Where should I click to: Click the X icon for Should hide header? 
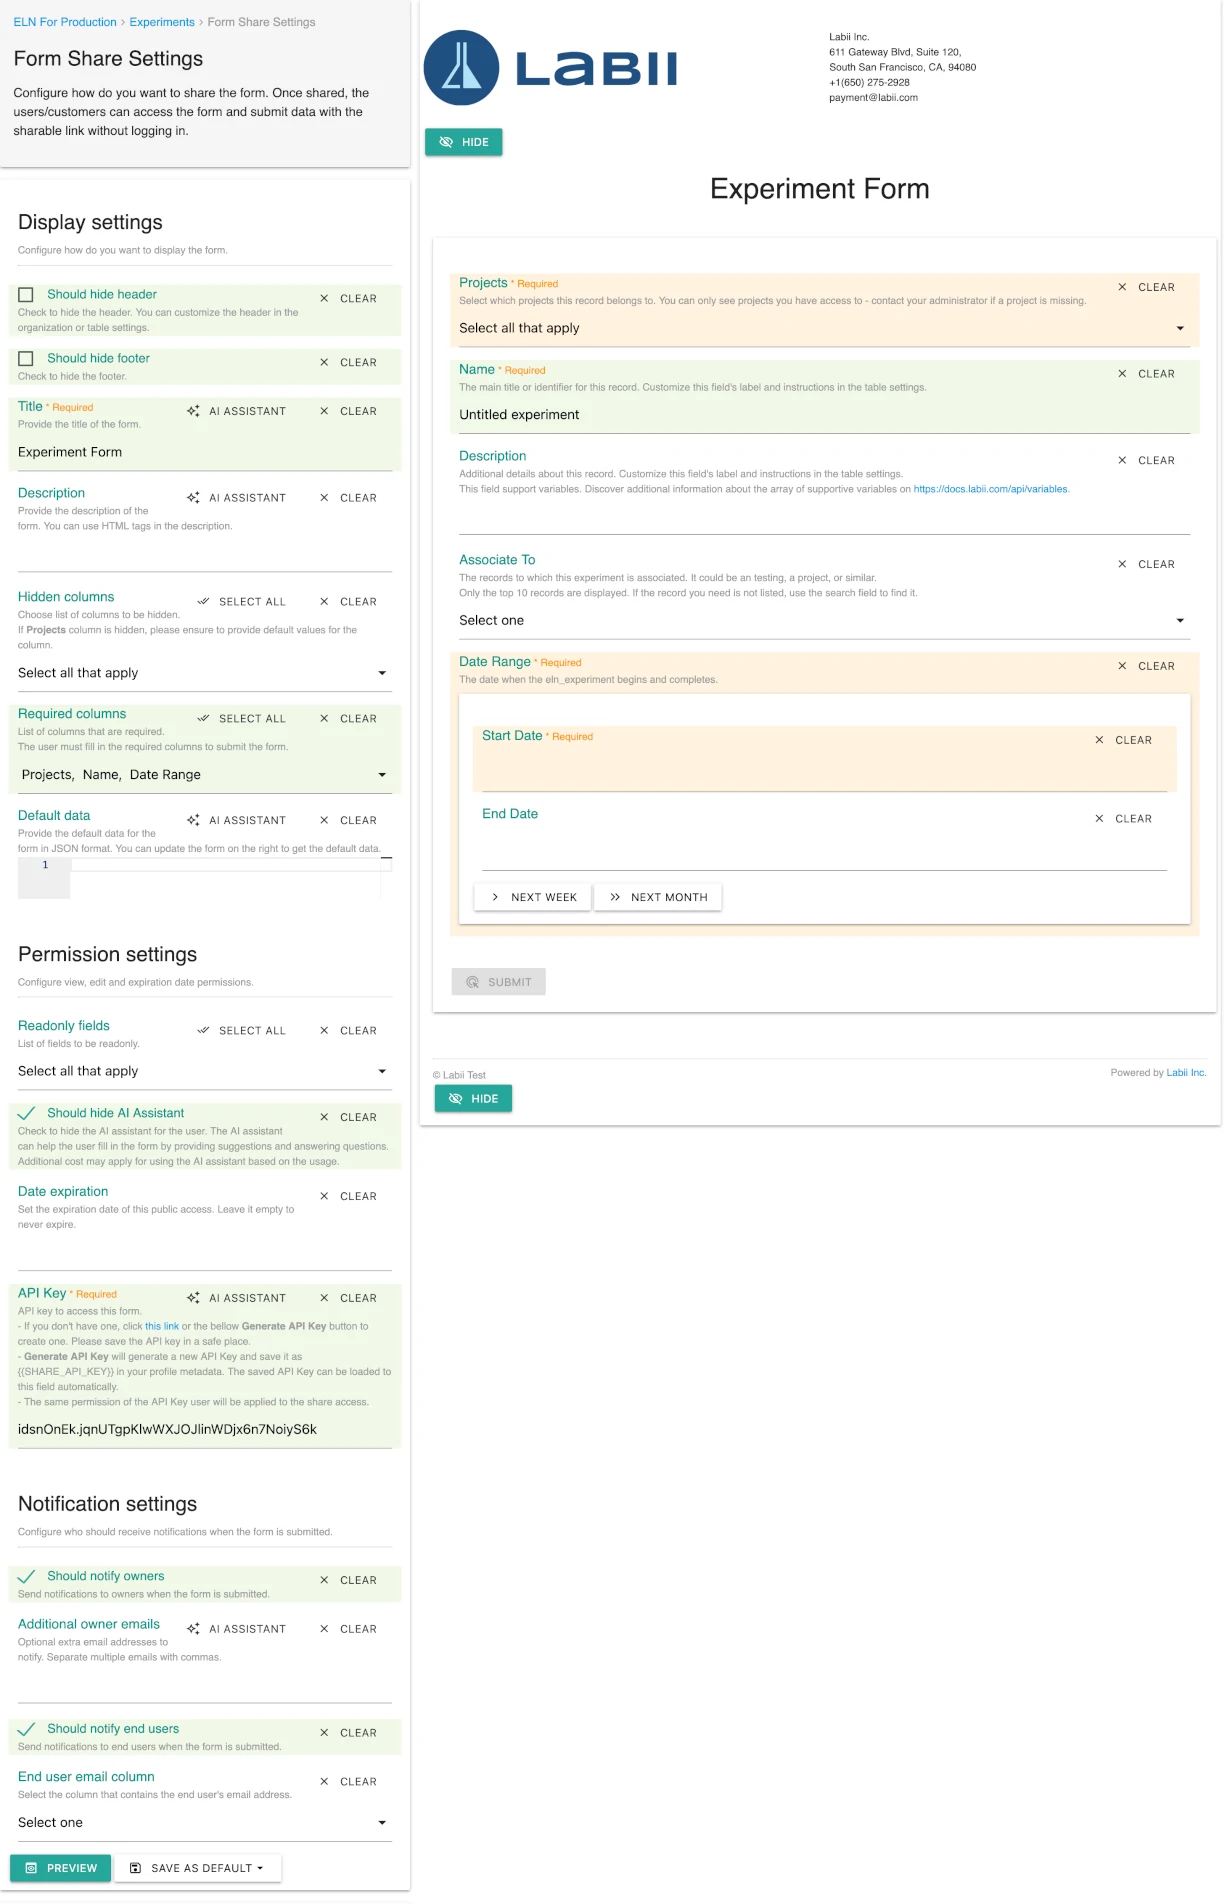point(324,299)
